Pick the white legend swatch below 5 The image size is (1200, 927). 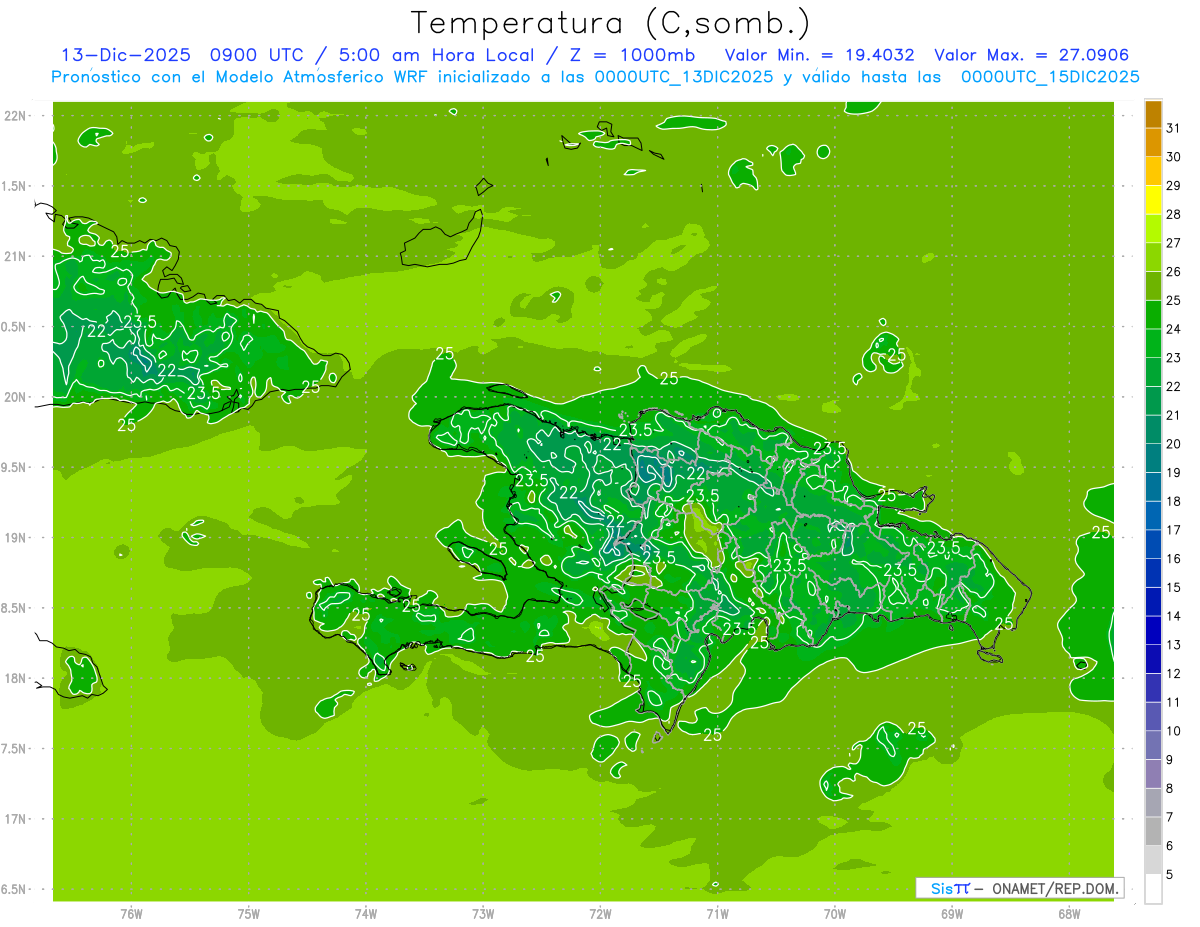pyautogui.click(x=1153, y=889)
